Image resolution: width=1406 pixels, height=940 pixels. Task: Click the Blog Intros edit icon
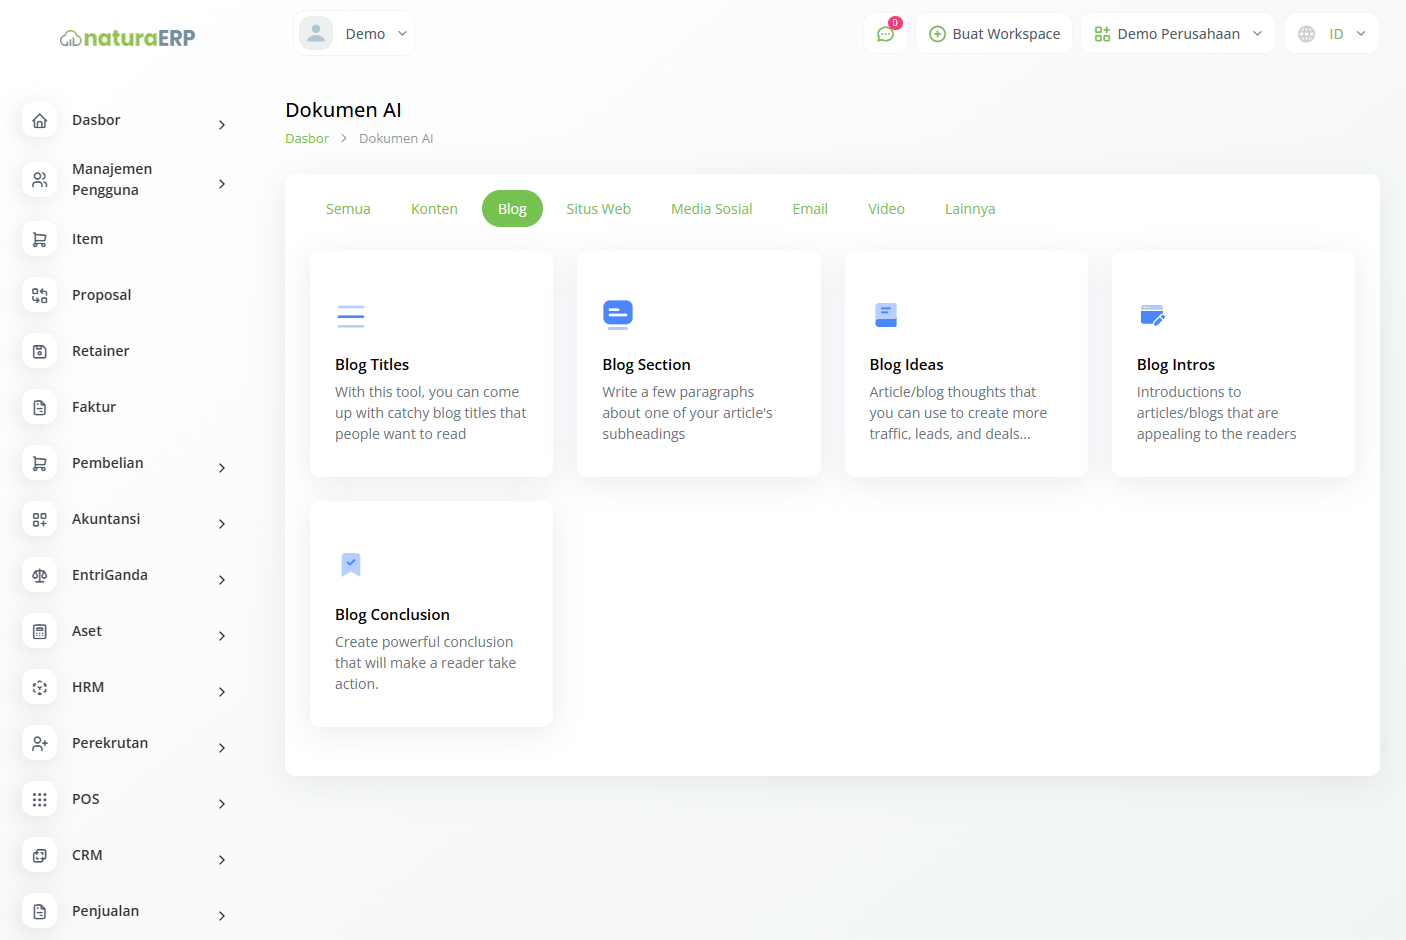pos(1152,316)
